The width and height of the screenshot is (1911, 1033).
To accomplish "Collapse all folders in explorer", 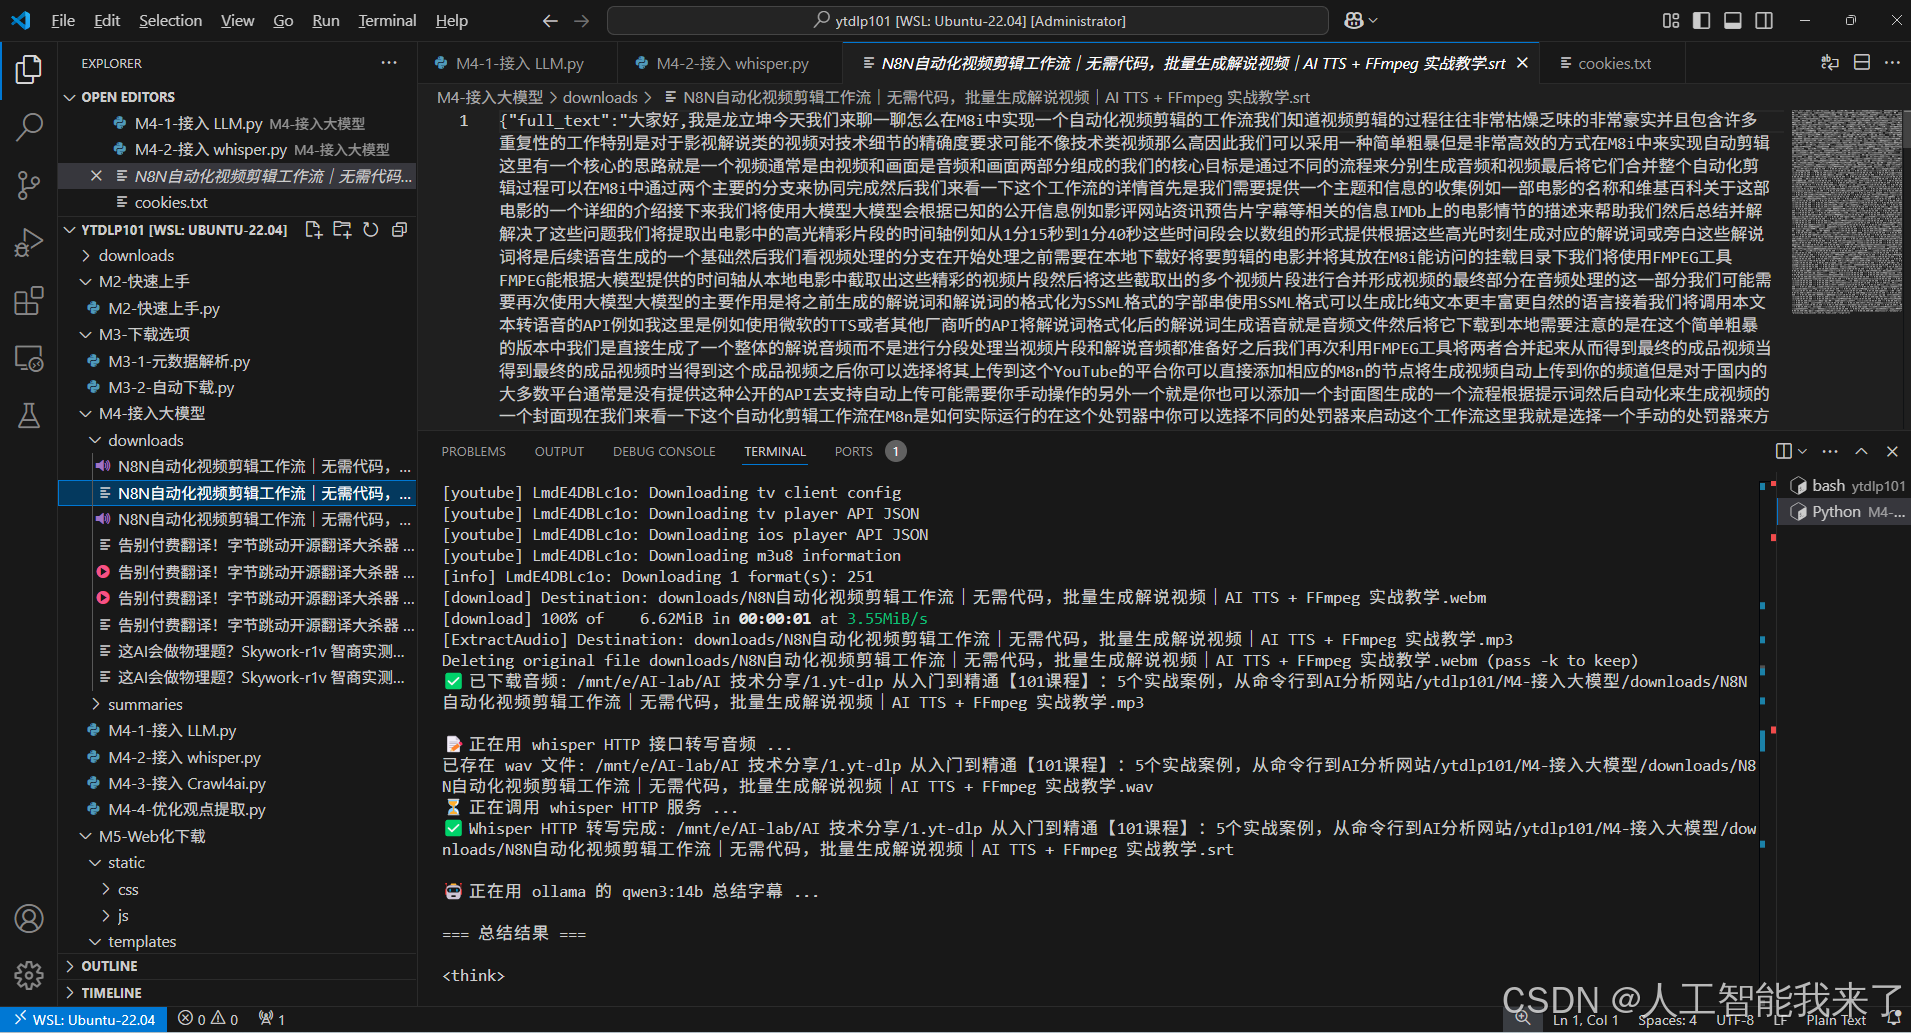I will coord(399,230).
